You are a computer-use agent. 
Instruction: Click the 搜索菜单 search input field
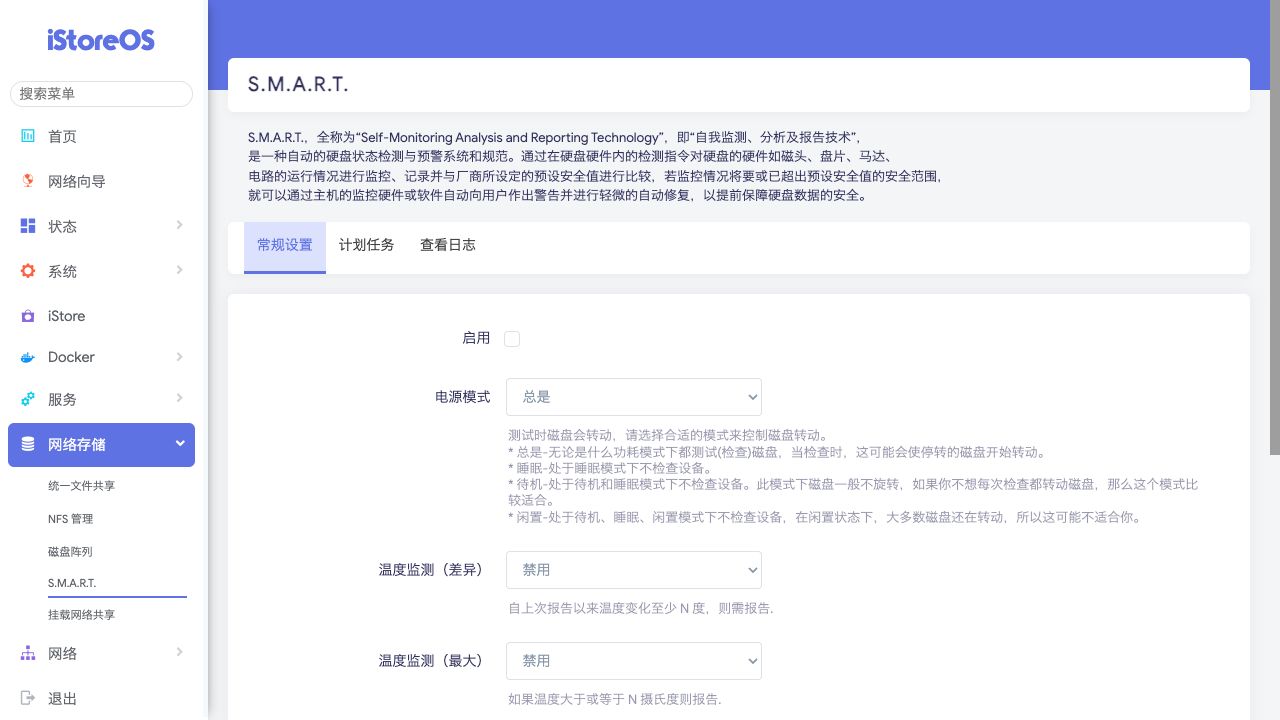tap(101, 93)
